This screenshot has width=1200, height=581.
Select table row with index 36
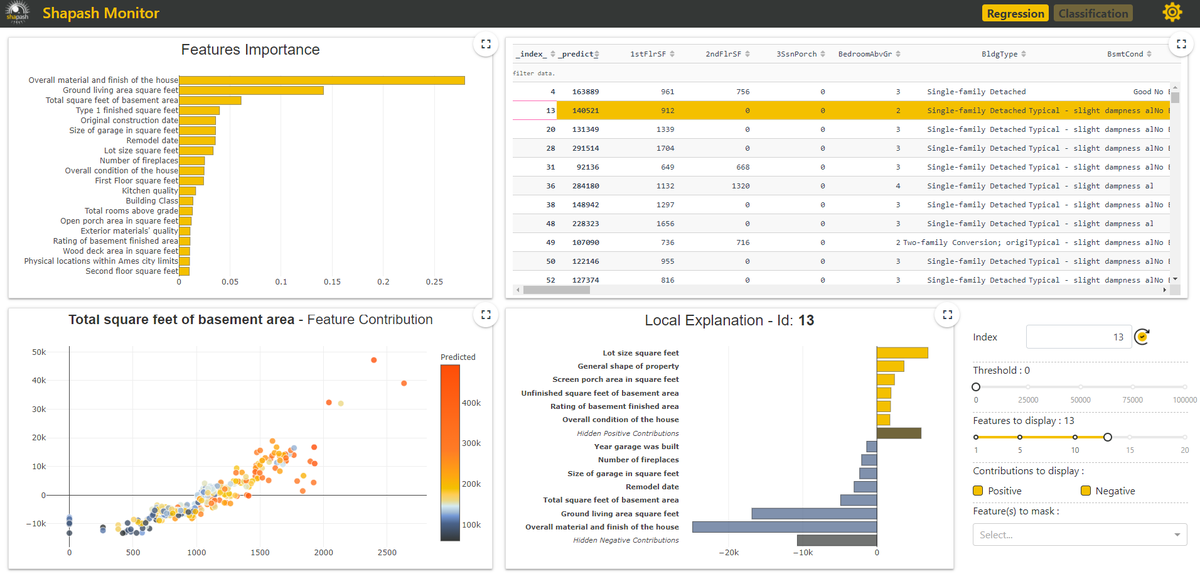click(x=842, y=186)
